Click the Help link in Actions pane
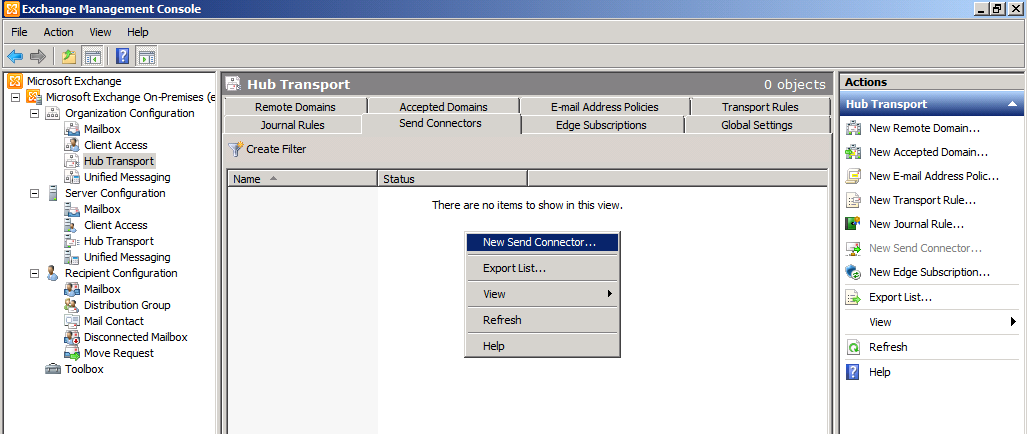 pyautogui.click(x=880, y=372)
